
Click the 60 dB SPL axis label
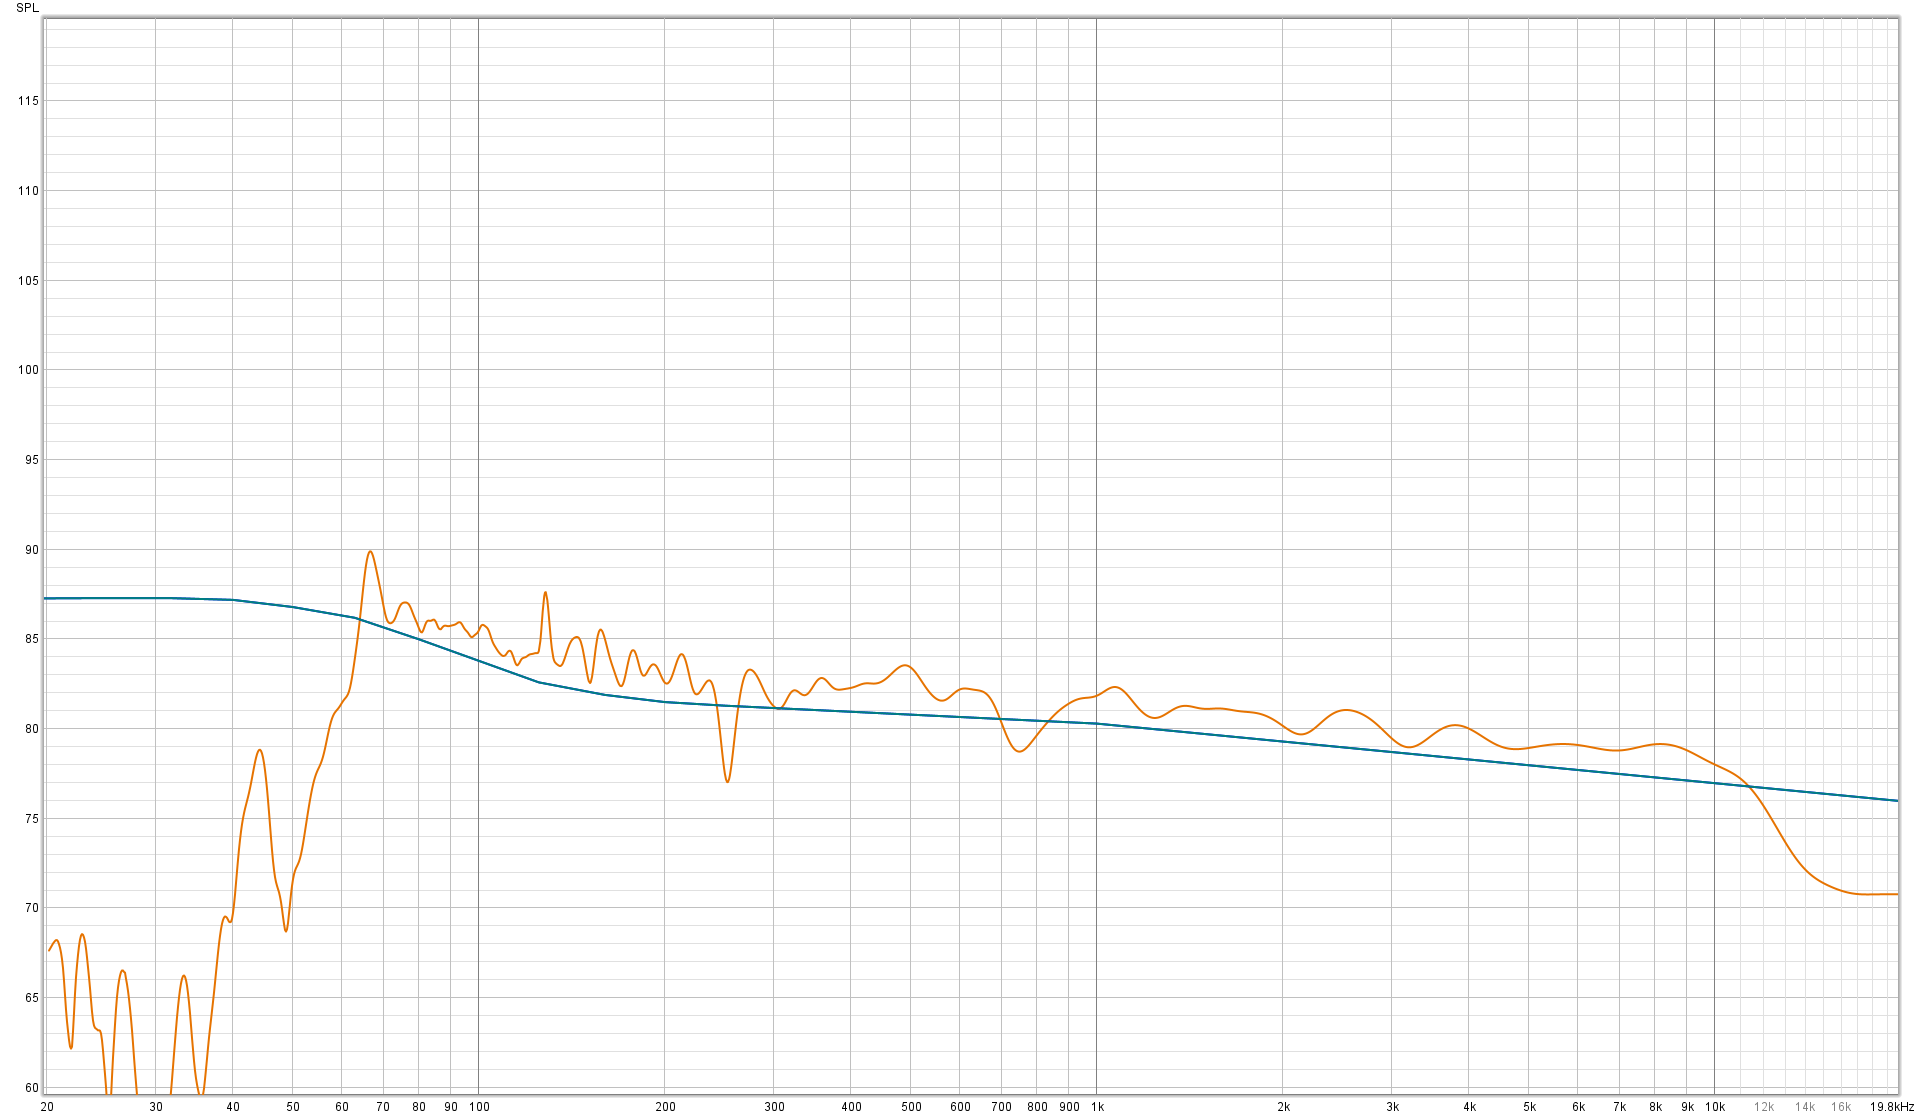(x=32, y=1088)
